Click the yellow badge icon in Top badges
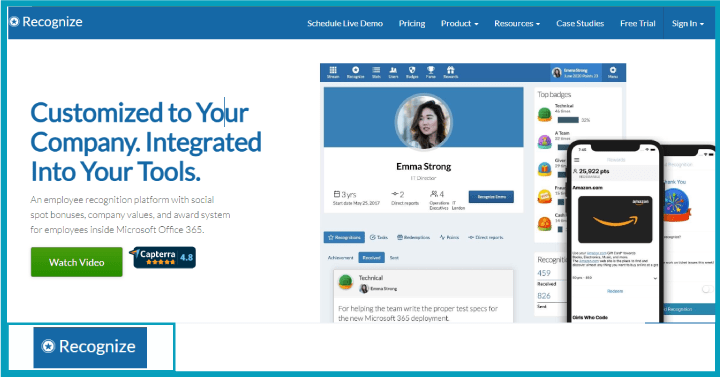This screenshot has width=720, height=377. click(x=545, y=197)
